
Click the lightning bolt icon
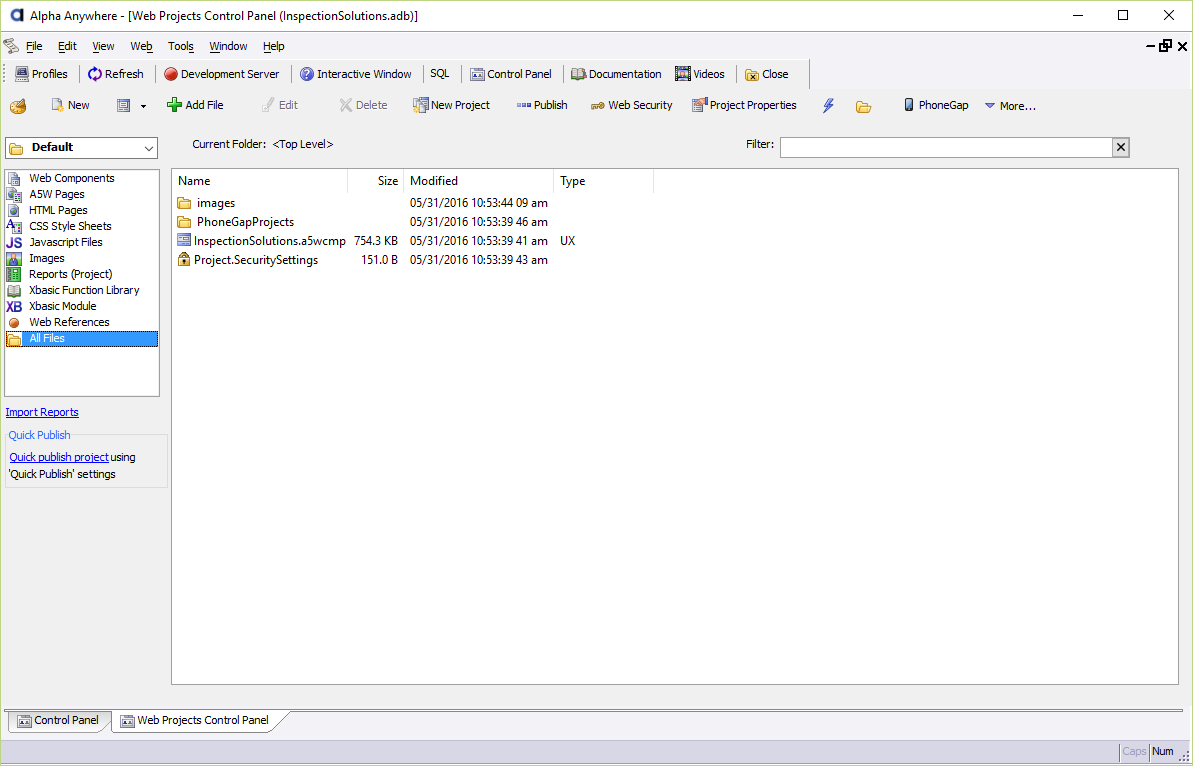(x=829, y=106)
